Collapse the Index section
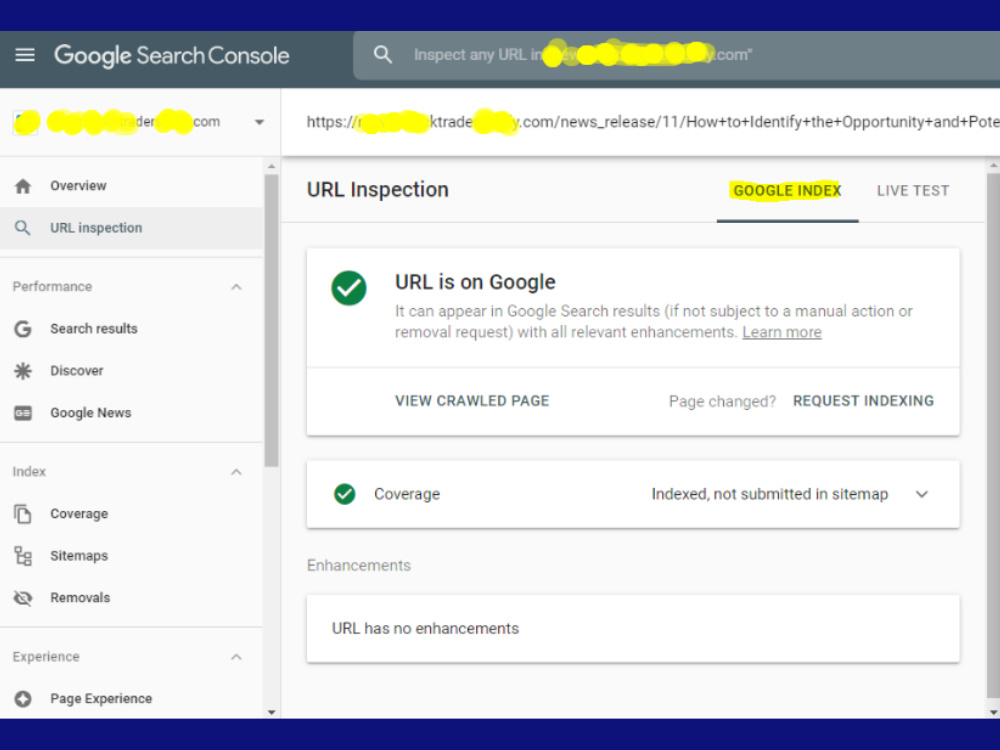Screen dimensions: 1000x750 [x=236, y=472]
